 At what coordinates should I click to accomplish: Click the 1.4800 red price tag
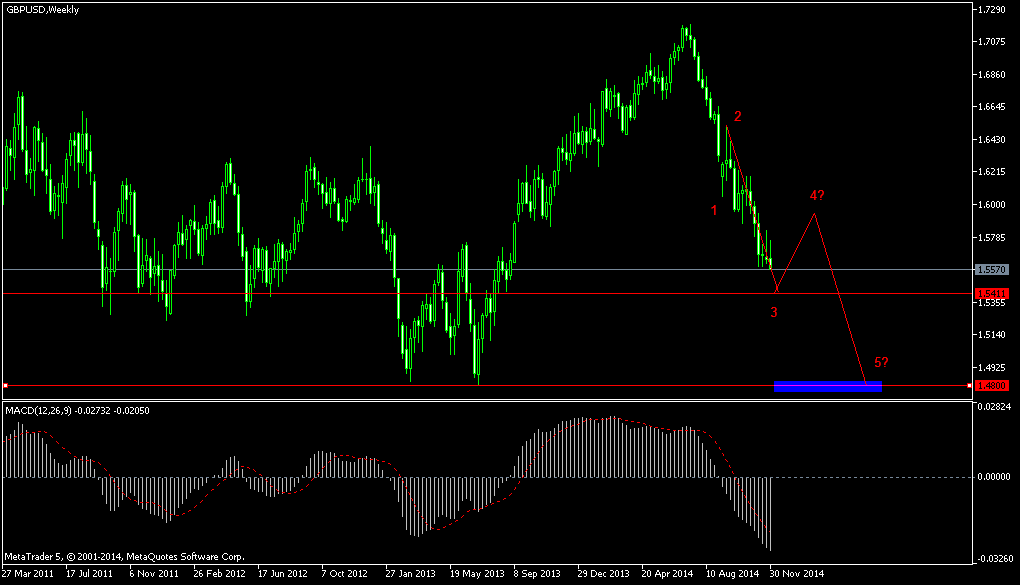click(992, 386)
